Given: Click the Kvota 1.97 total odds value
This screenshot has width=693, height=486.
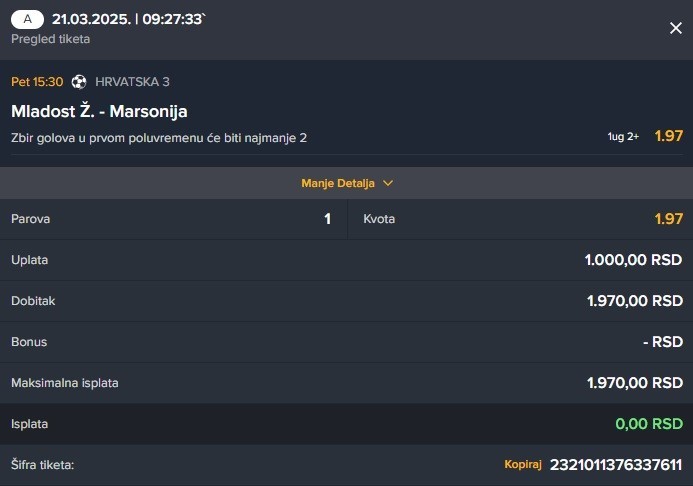Looking at the screenshot, I should point(669,219).
